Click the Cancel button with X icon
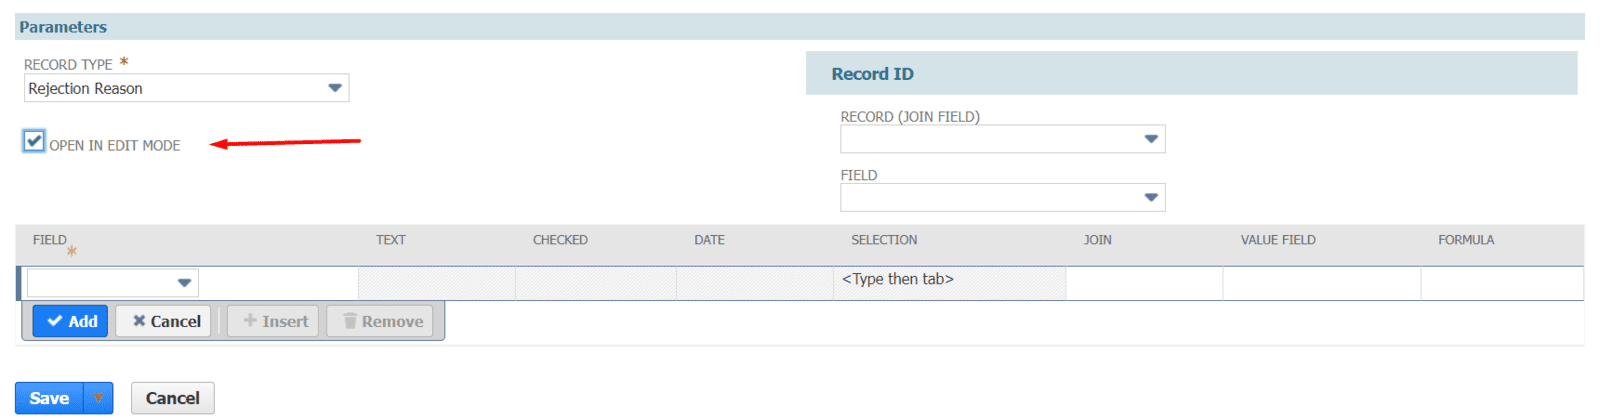 (x=165, y=321)
